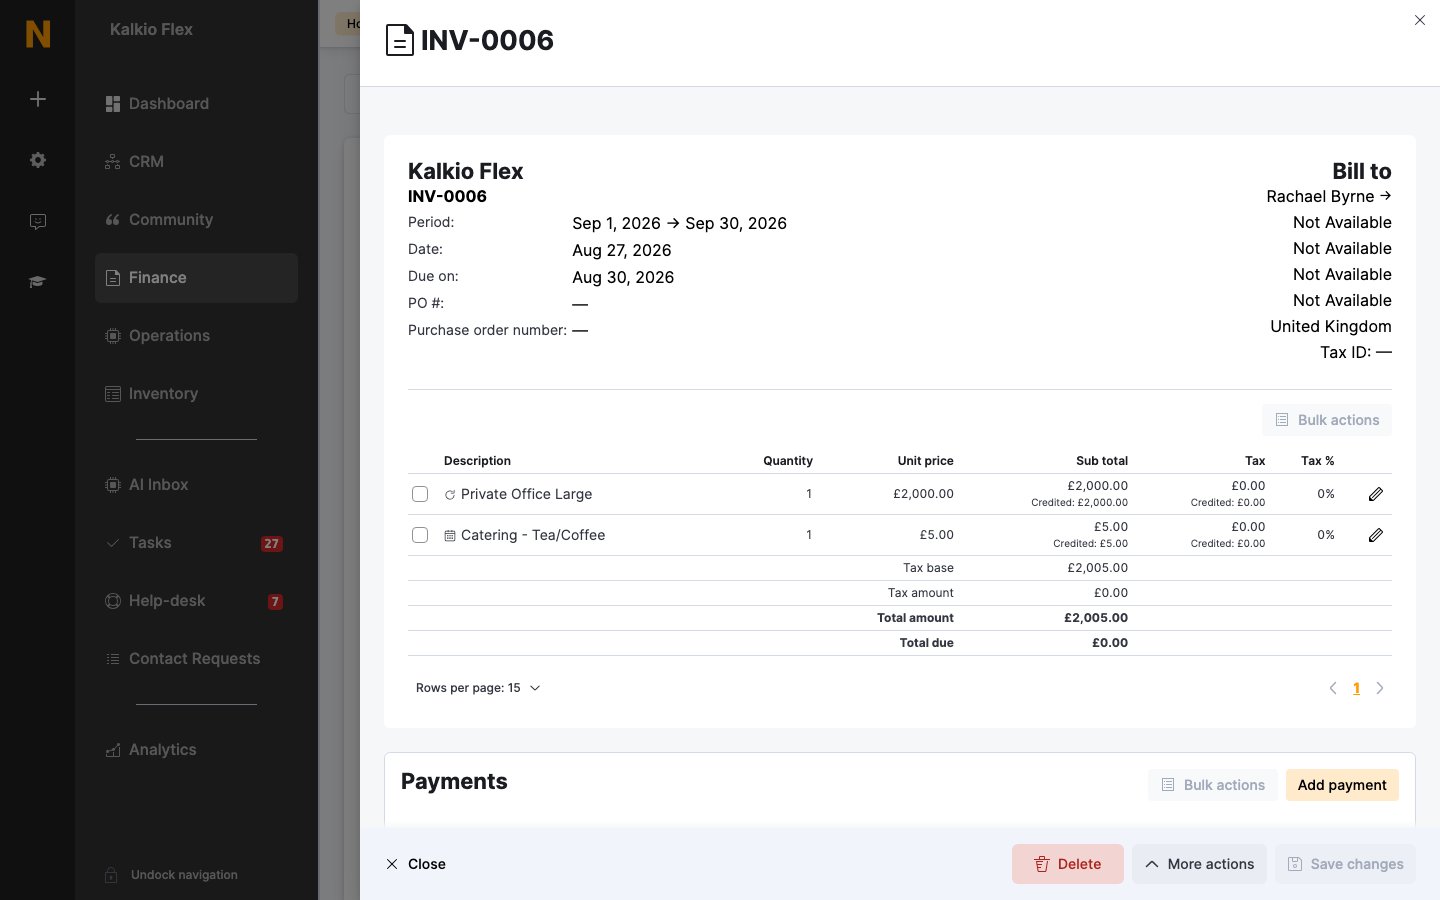Screen dimensions: 1440x900
Task: Open the chat feedback icon in left rail
Action: [38, 221]
